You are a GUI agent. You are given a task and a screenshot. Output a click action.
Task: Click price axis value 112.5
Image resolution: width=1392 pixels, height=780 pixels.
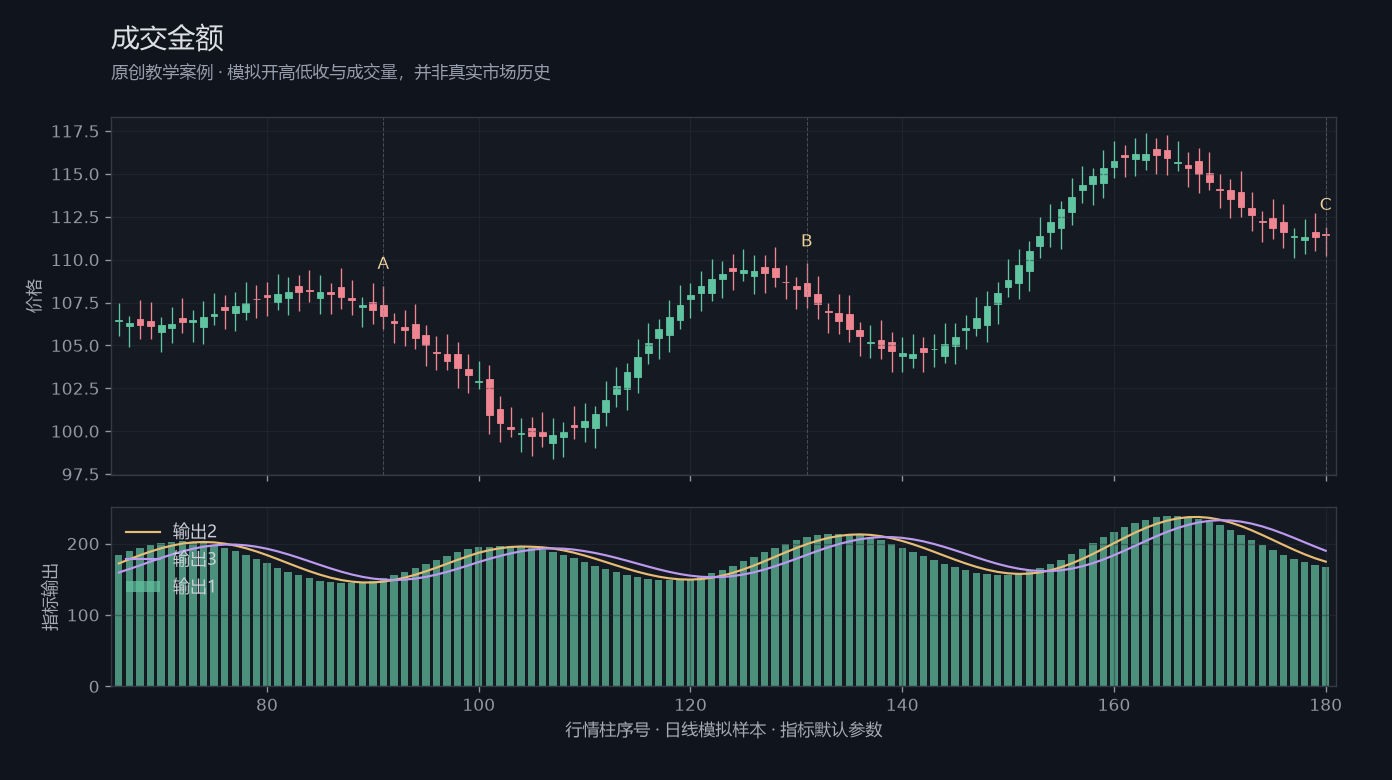pyautogui.click(x=76, y=218)
